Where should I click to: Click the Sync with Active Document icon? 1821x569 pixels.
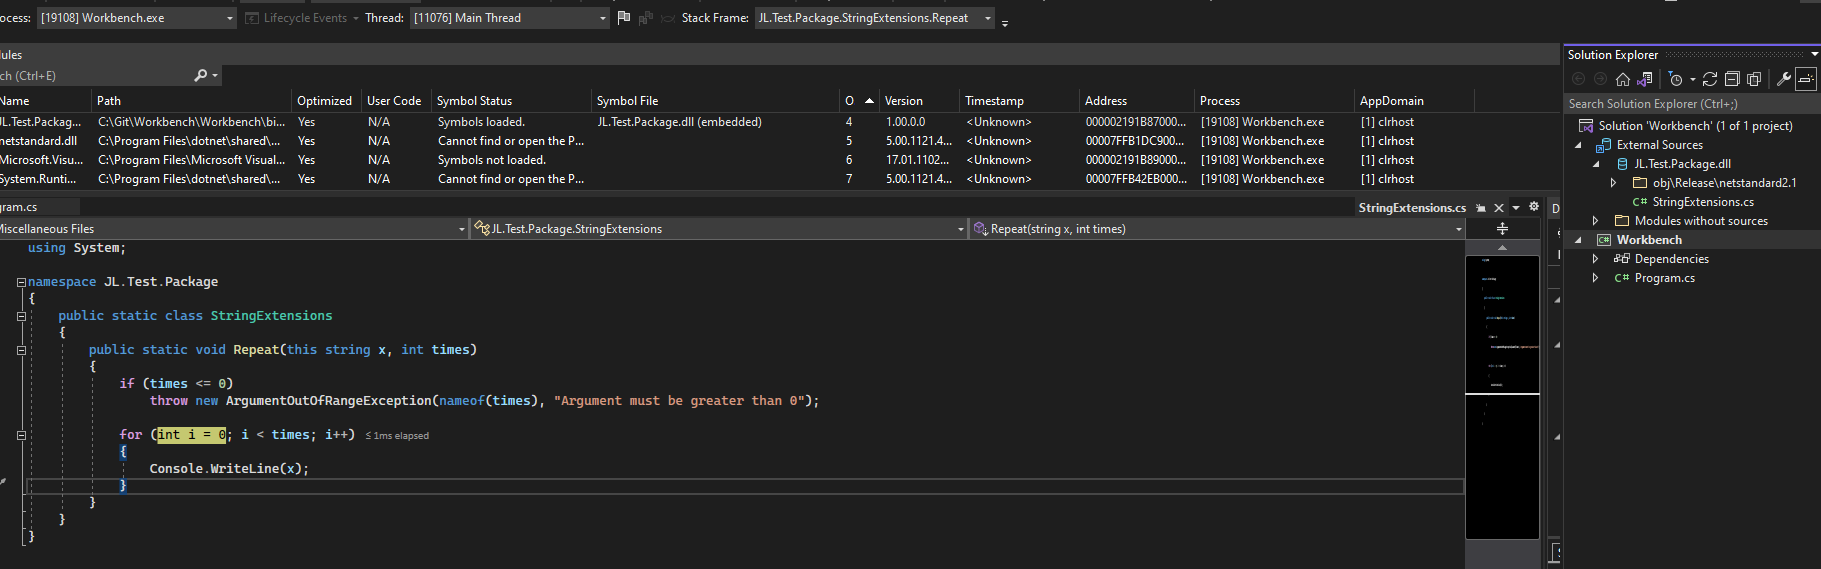tap(1710, 79)
